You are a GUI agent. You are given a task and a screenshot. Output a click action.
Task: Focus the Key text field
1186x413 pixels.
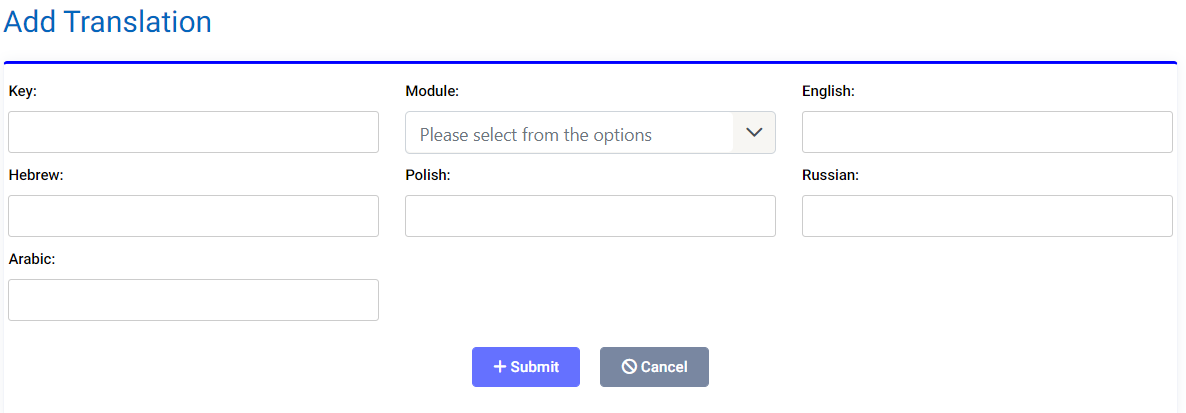[193, 132]
